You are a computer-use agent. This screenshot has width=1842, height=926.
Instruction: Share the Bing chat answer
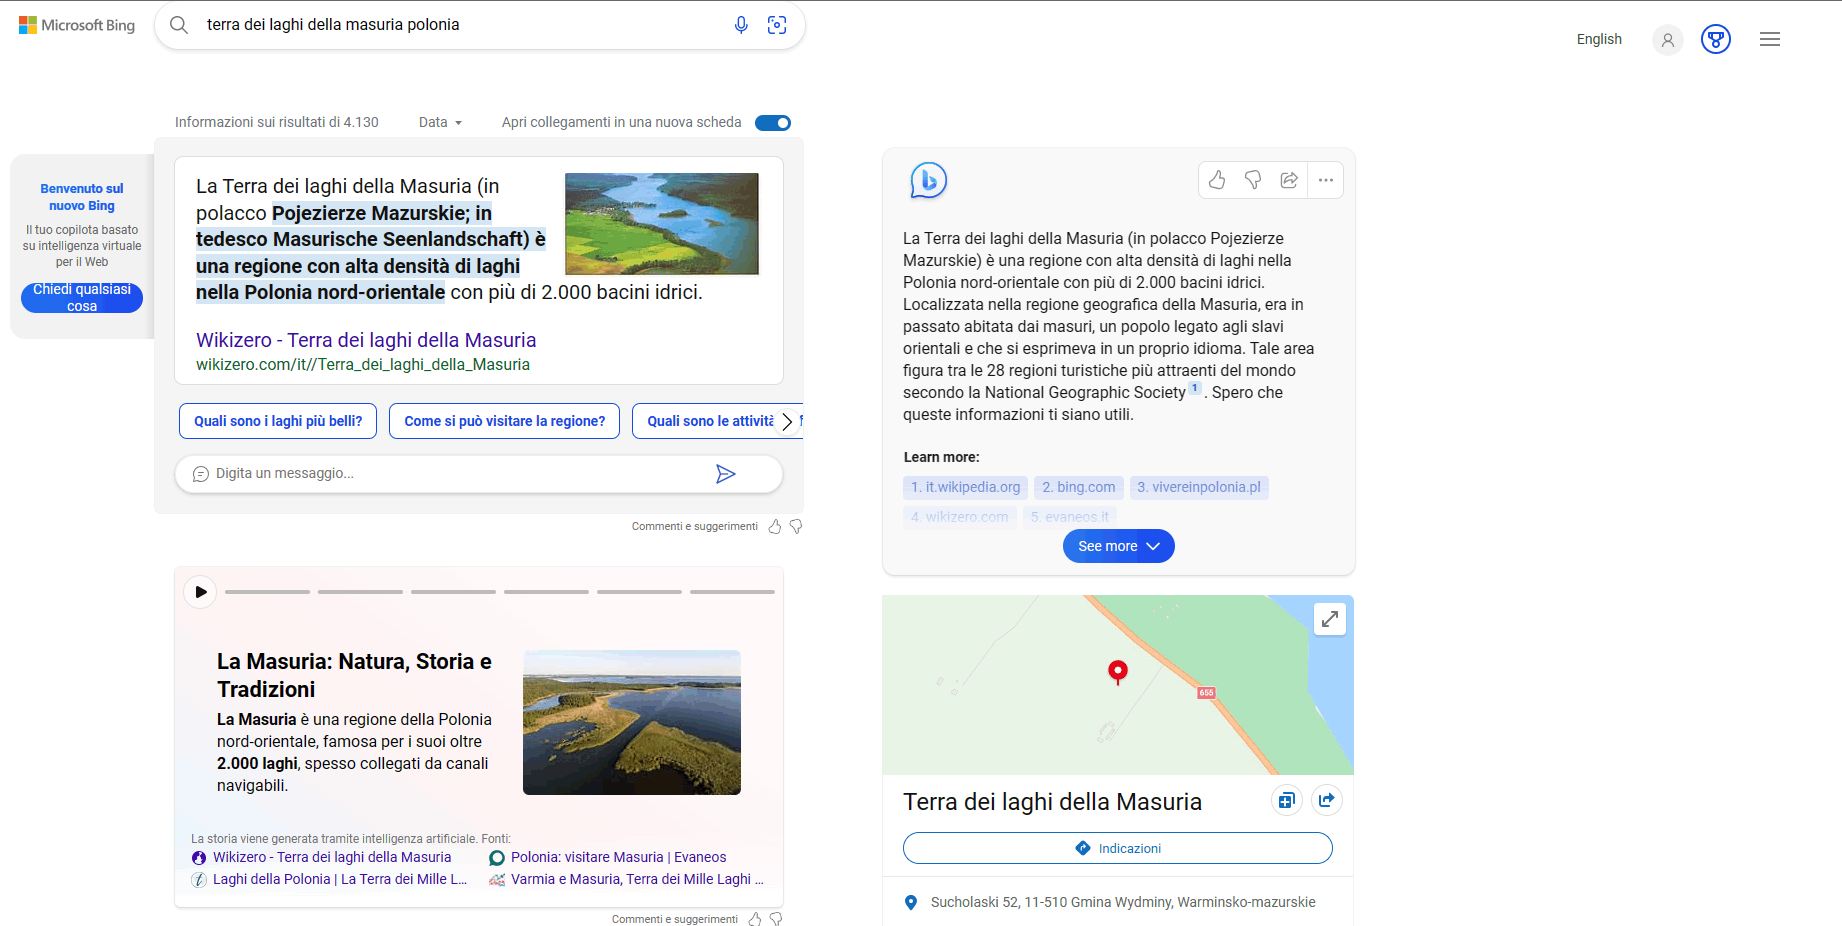click(x=1289, y=180)
